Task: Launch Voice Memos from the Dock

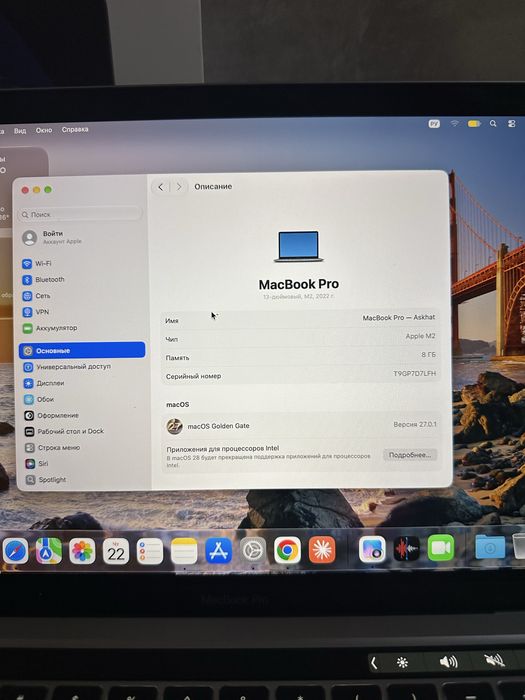Action: tap(406, 549)
